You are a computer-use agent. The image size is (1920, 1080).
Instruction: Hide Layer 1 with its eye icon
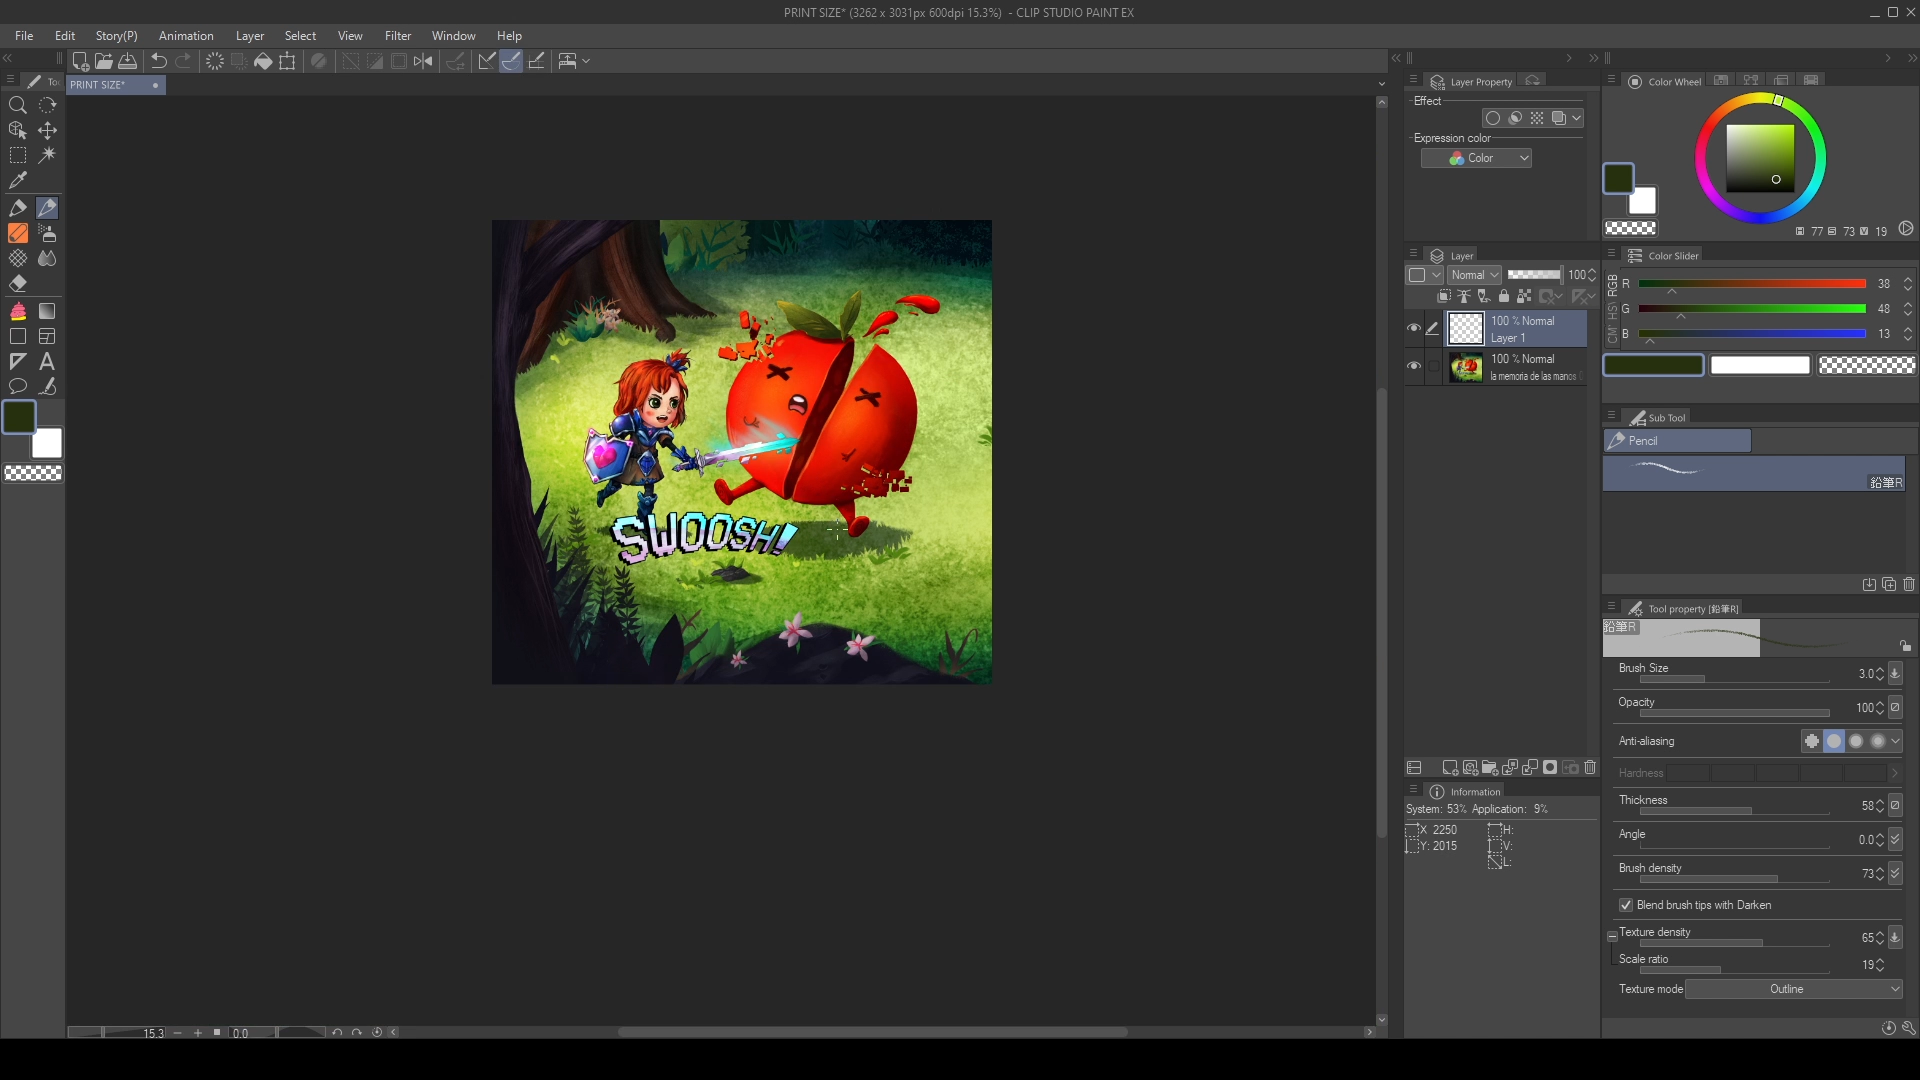[x=1413, y=328]
